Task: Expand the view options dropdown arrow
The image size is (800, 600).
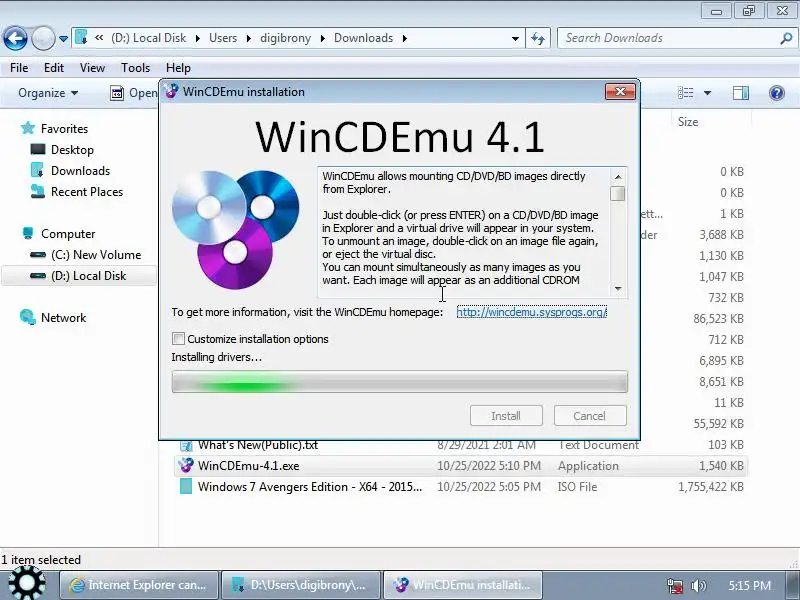Action: [x=707, y=93]
